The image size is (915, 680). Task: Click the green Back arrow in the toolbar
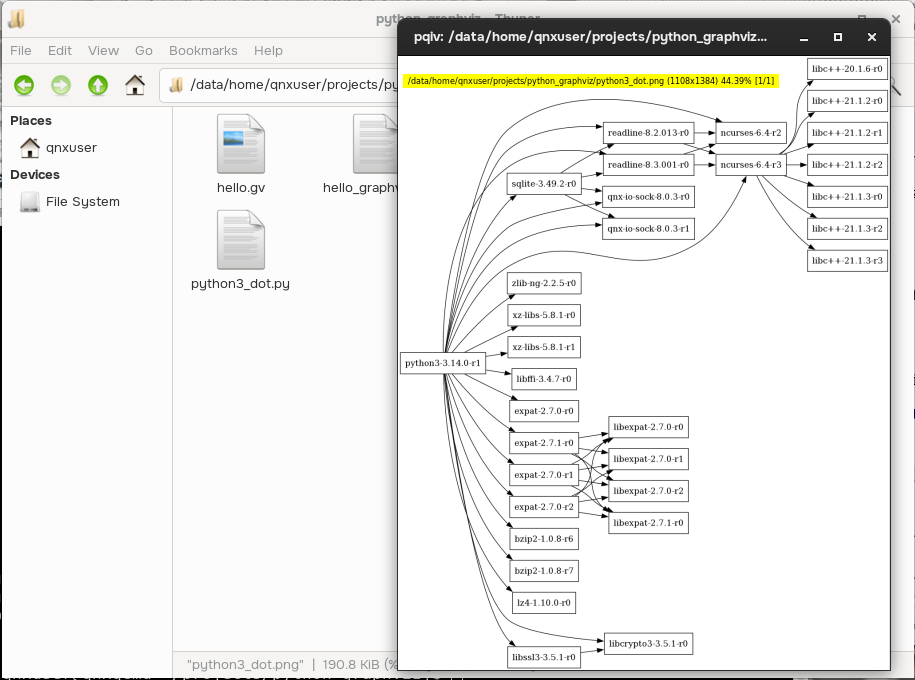24,86
